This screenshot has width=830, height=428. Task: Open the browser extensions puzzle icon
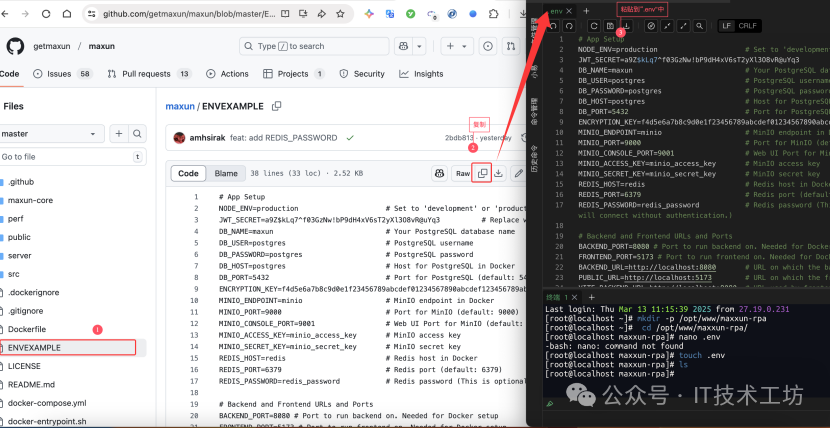(x=493, y=14)
